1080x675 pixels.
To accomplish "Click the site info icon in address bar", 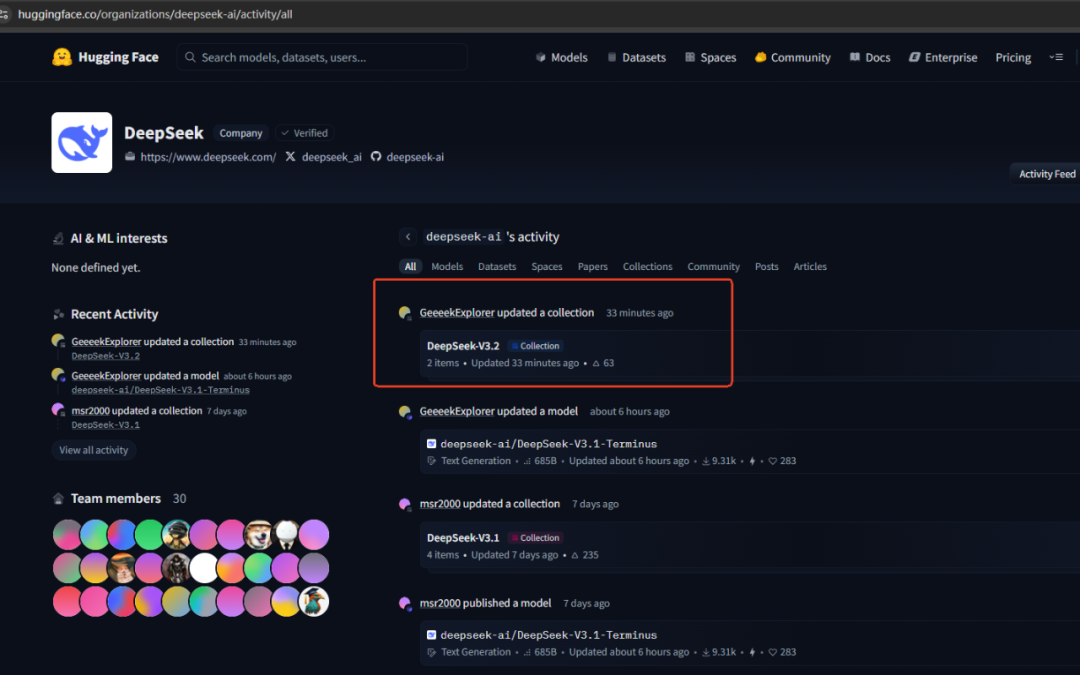I will pos(4,14).
